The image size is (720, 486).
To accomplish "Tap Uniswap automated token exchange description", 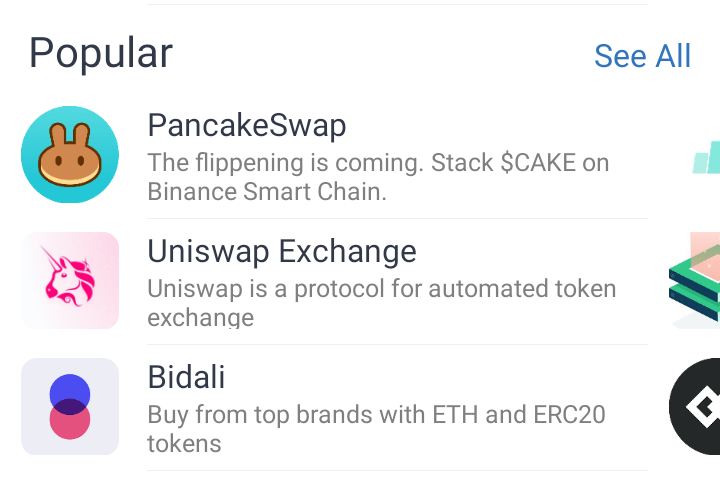I will tap(382, 303).
